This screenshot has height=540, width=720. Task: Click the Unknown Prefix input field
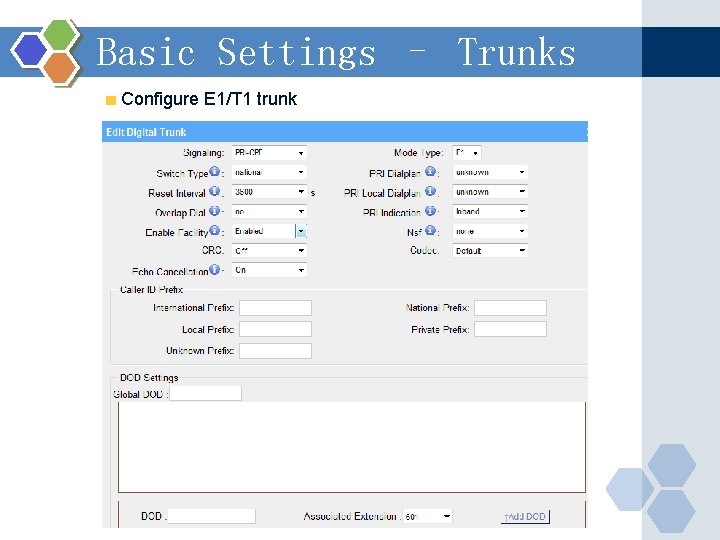276,350
